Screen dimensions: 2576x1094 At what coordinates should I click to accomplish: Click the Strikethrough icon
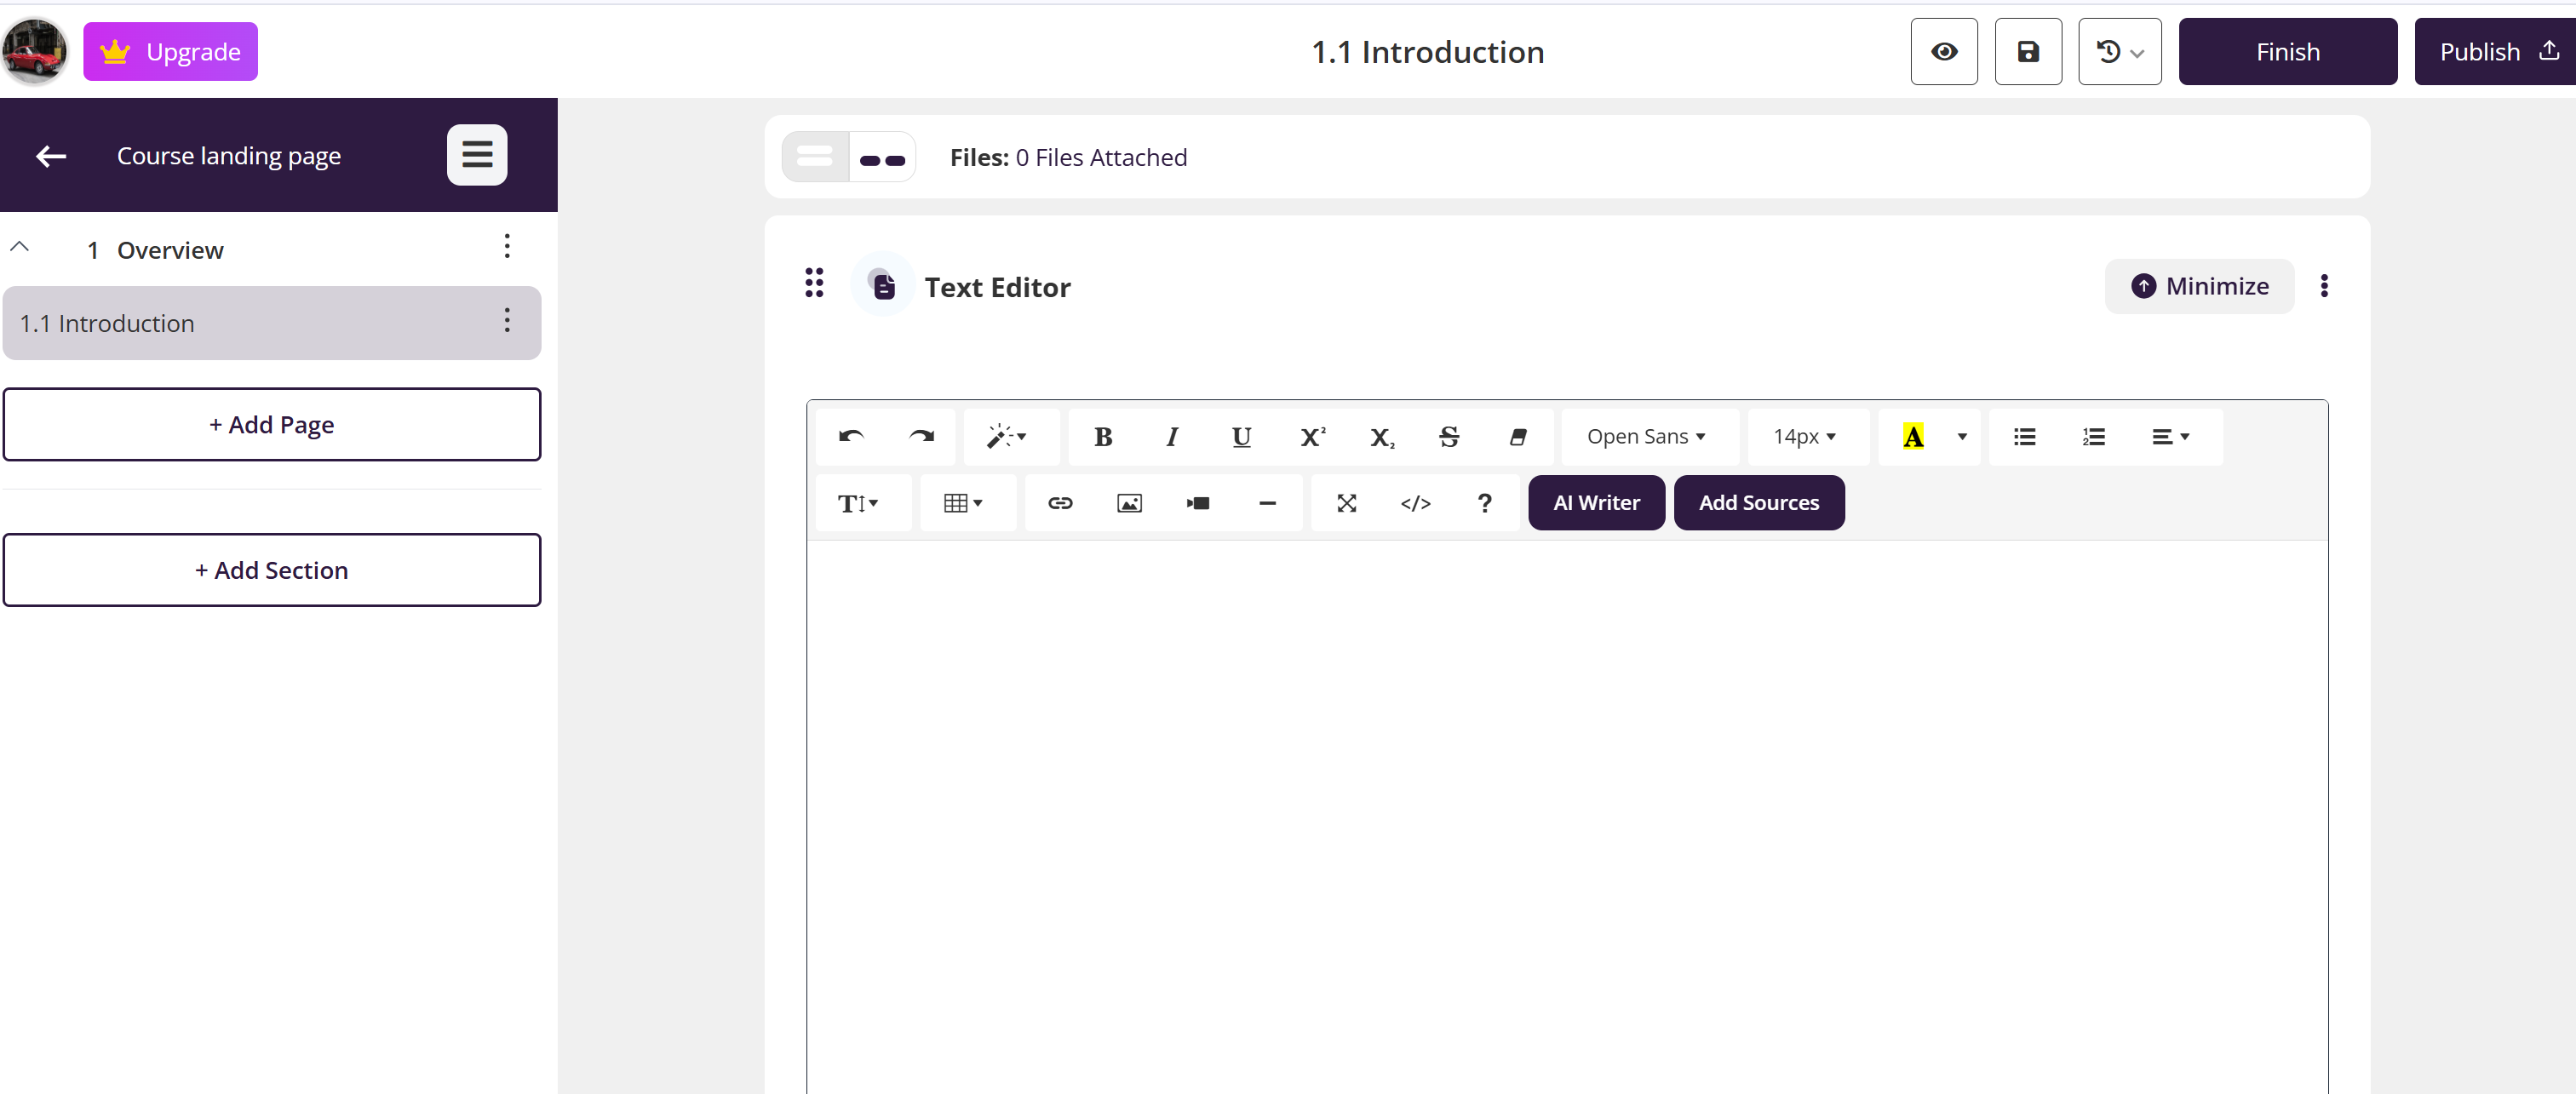1448,437
